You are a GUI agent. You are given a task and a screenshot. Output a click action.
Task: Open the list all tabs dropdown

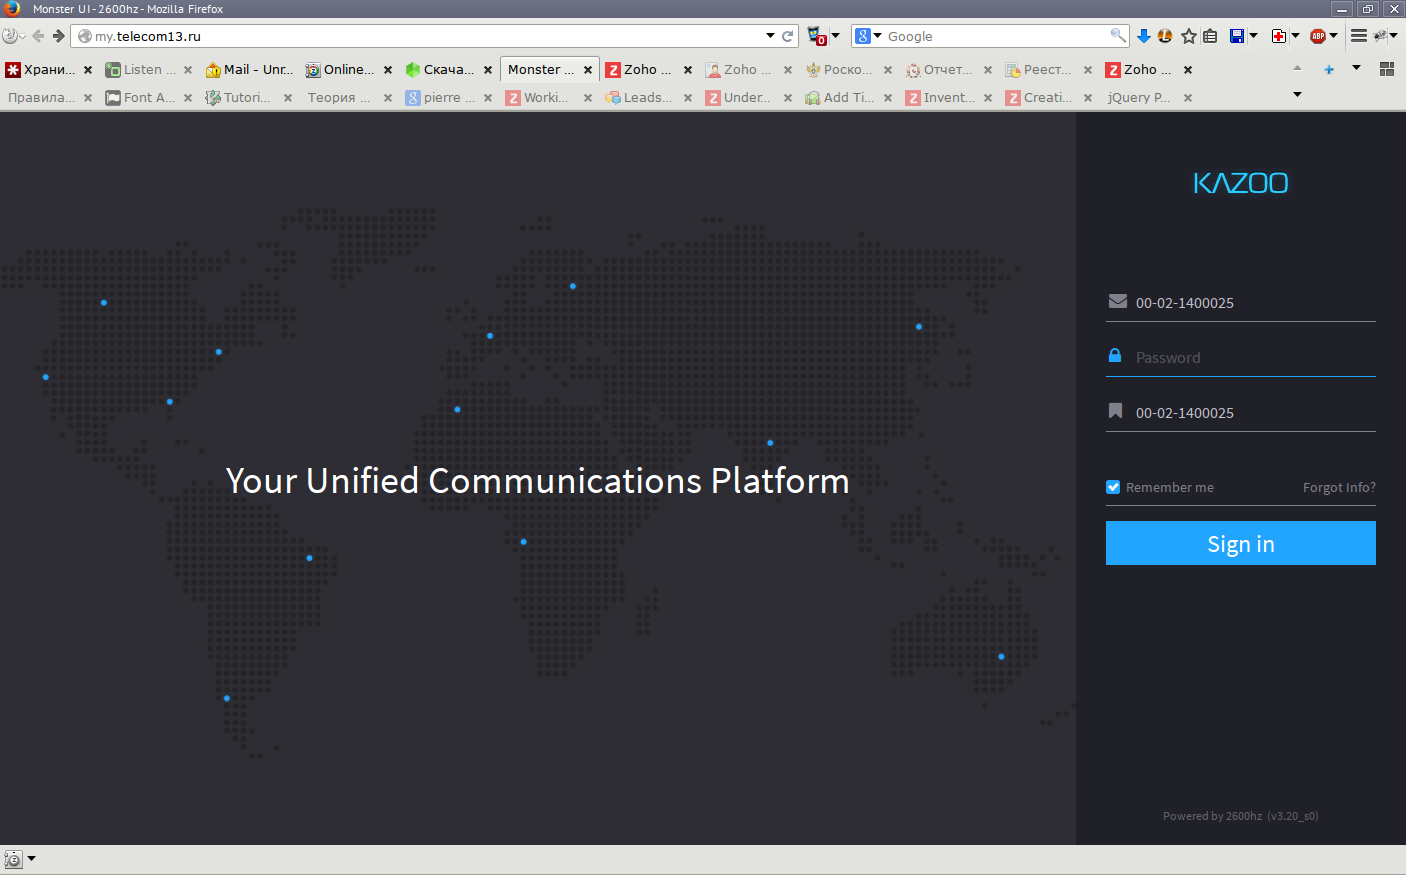1357,68
